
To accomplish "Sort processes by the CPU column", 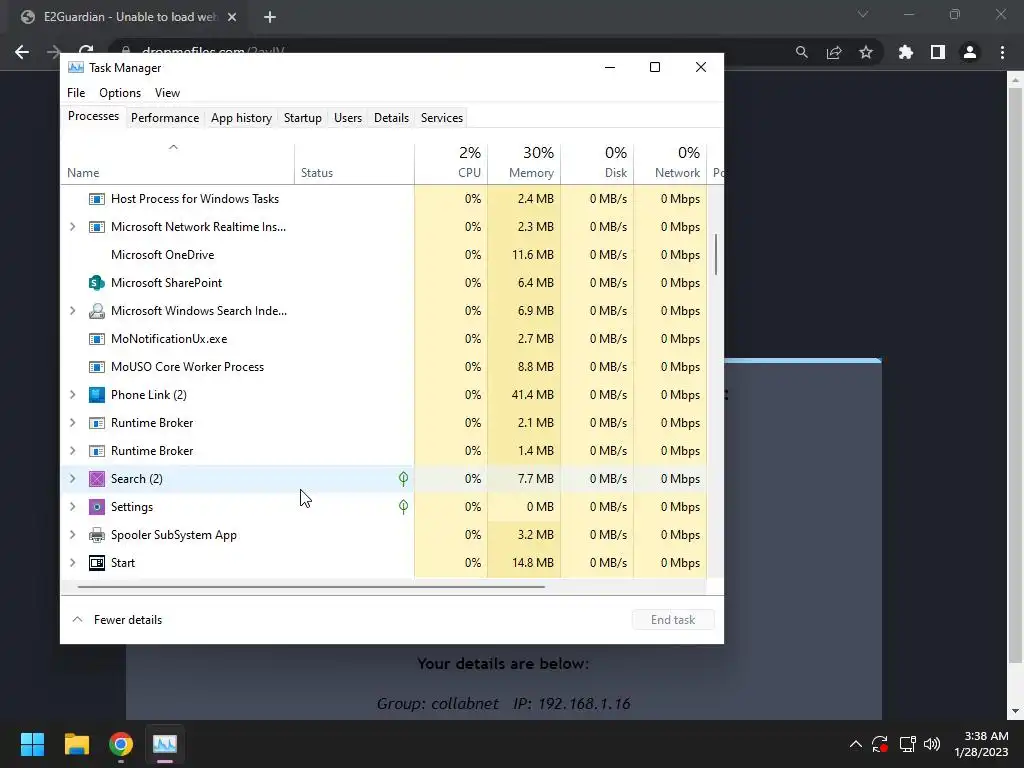I will pos(451,163).
